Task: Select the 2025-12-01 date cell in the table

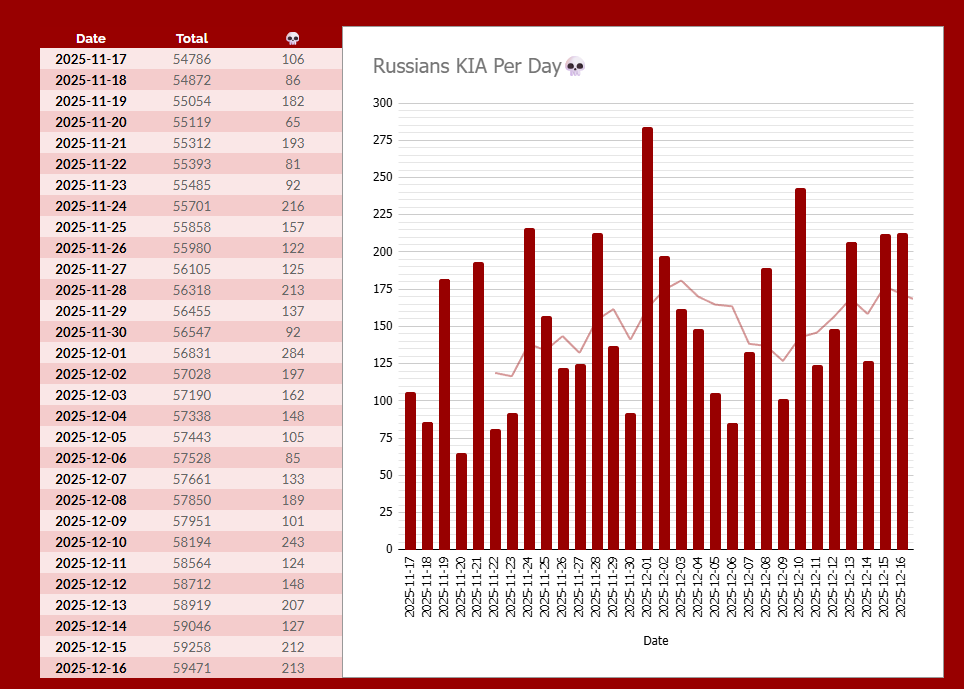Action: (91, 353)
